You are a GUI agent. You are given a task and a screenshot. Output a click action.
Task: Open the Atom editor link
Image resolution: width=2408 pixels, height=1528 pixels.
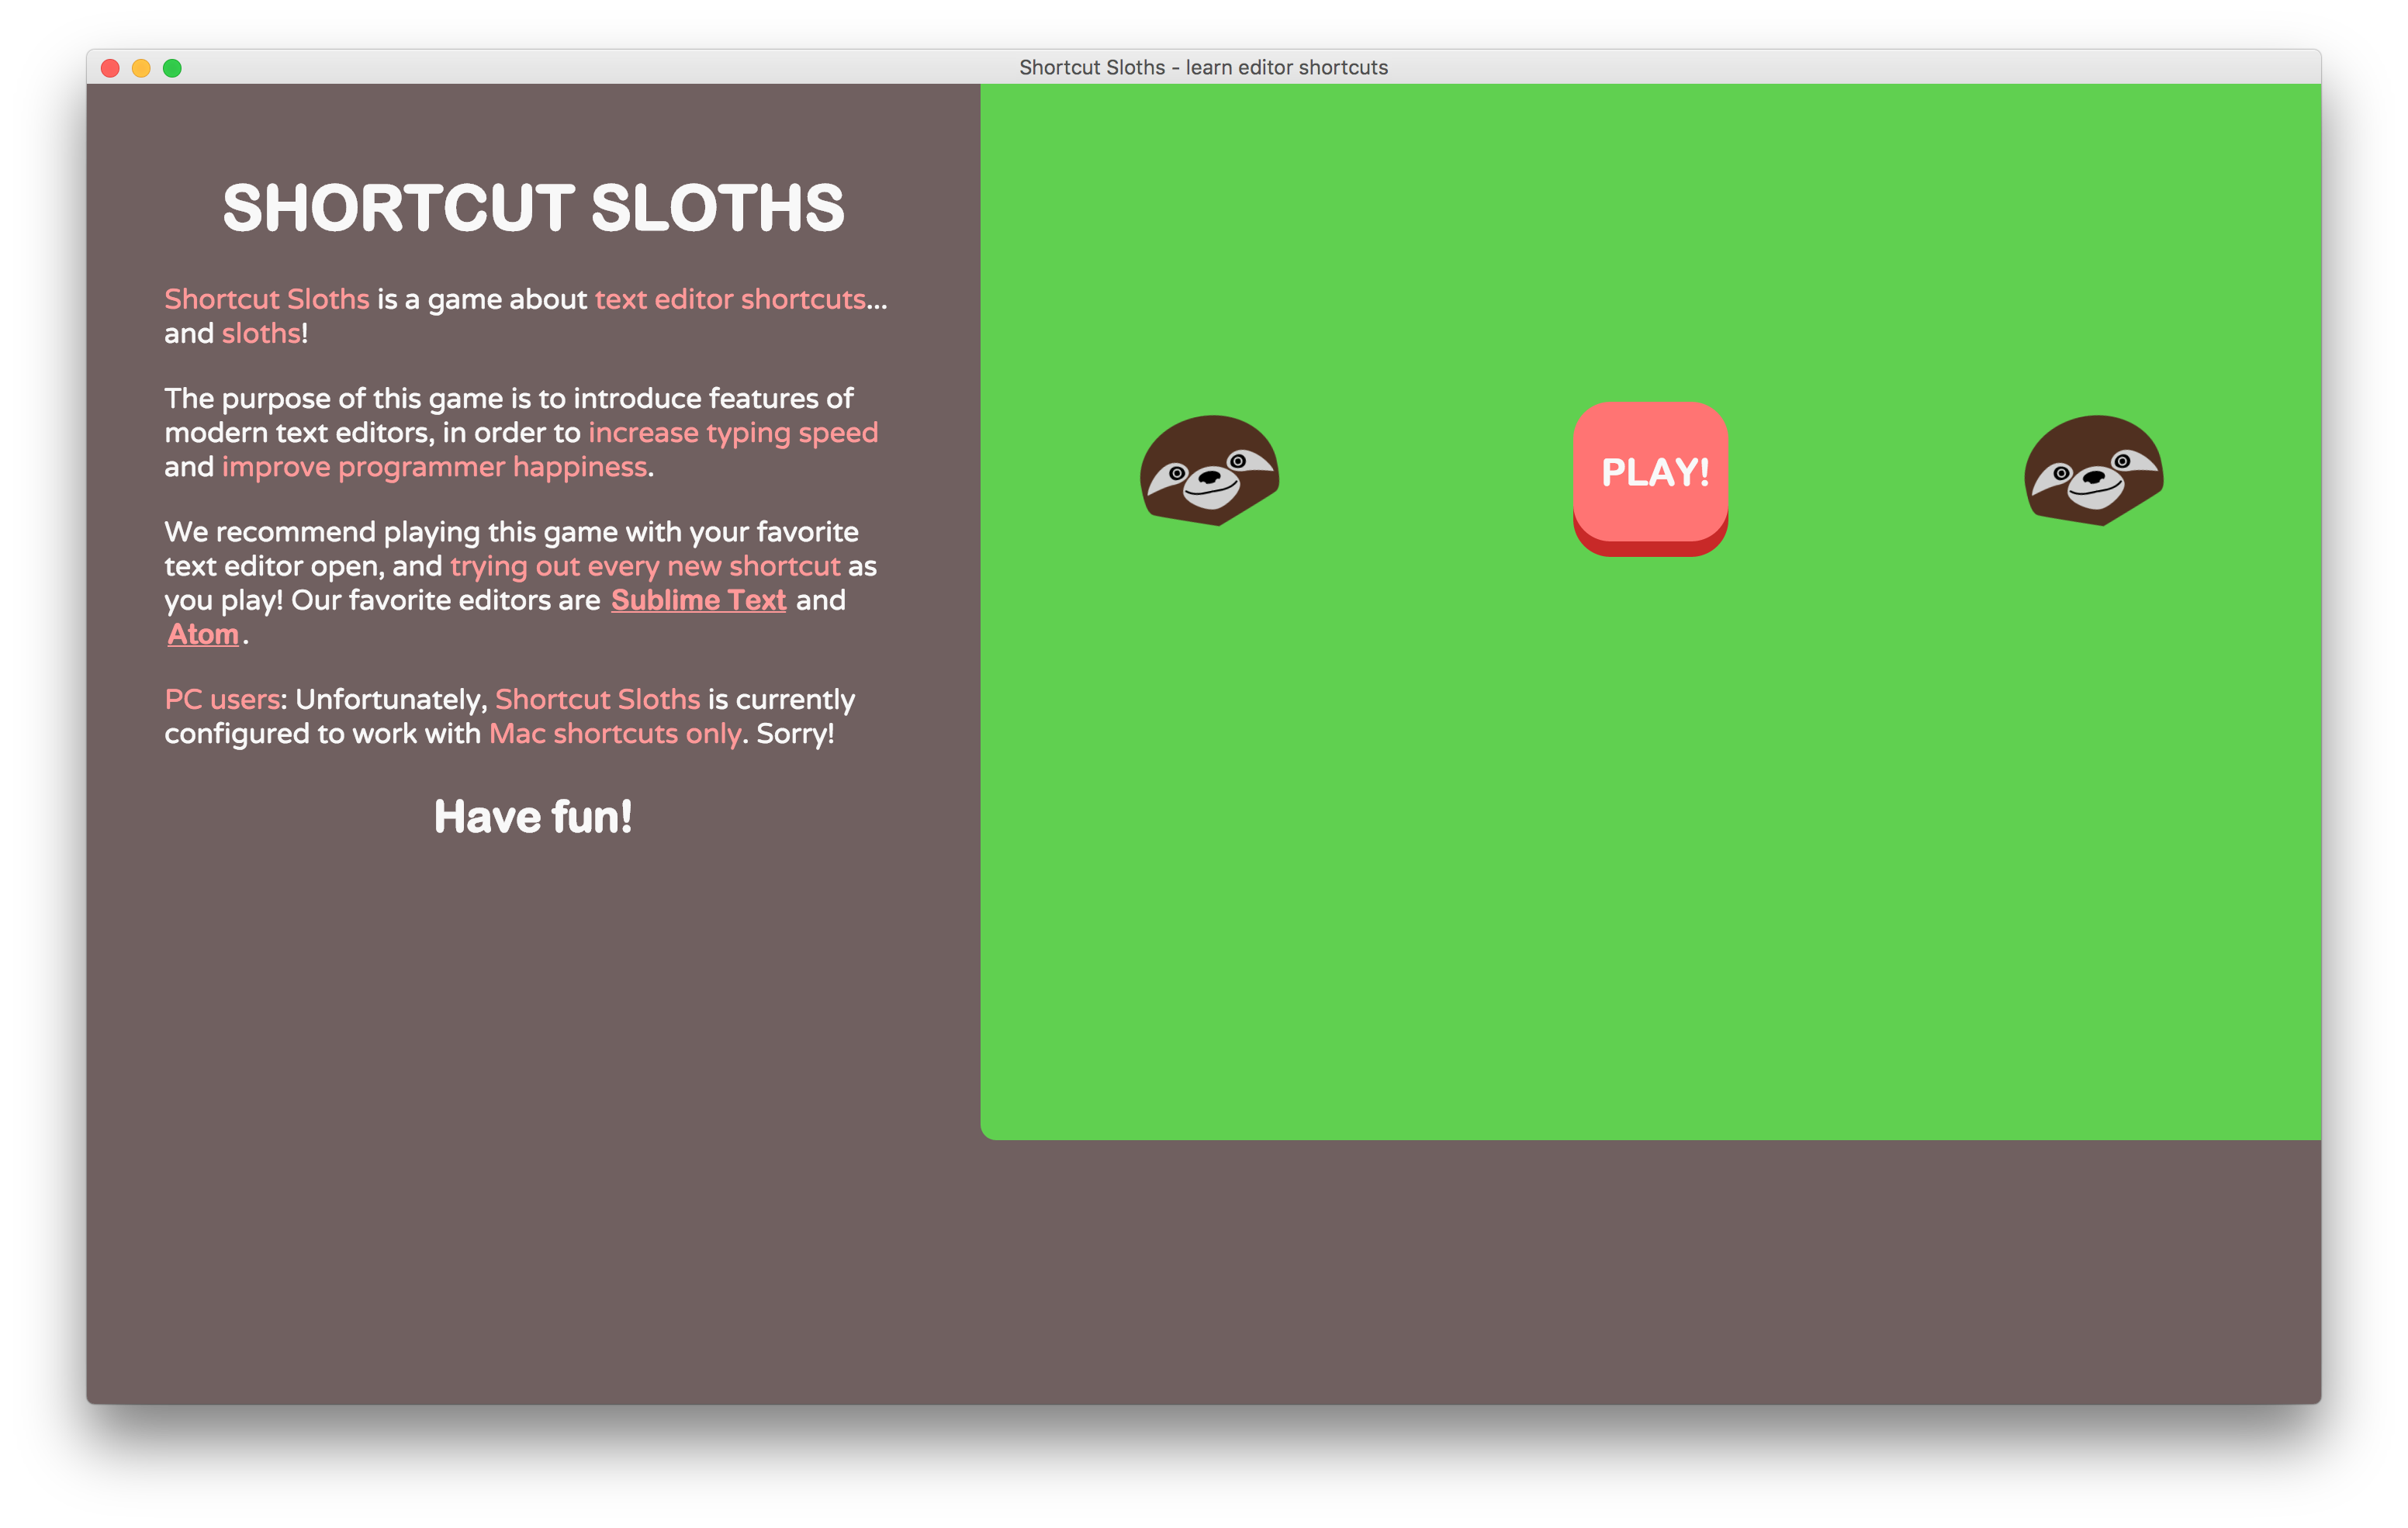(x=203, y=634)
